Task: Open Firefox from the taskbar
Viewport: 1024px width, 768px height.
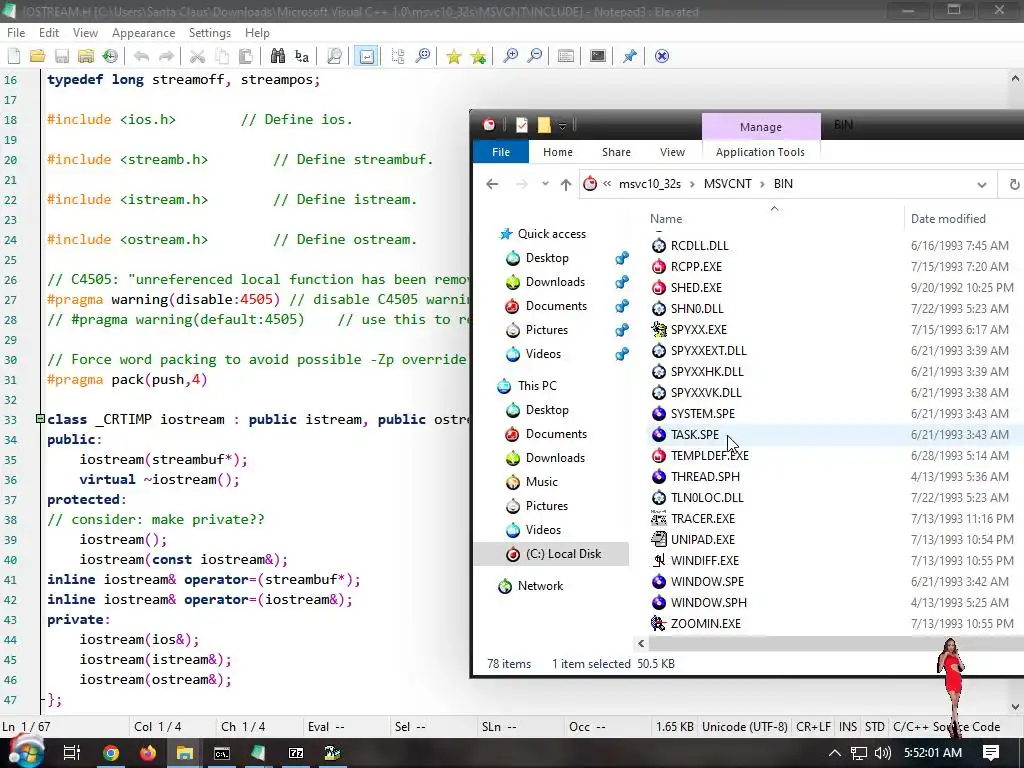Action: pos(148,753)
